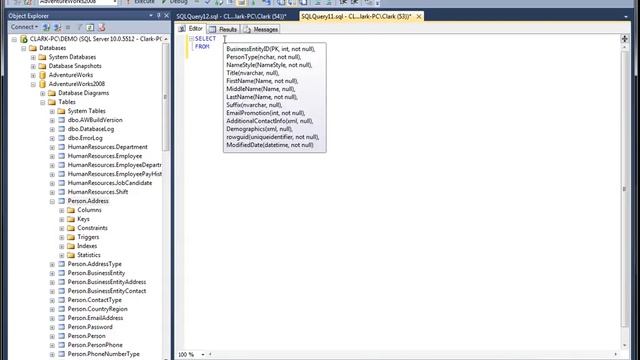Click the AdventureWorks database icon
The image size is (640, 360).
click(x=42, y=75)
